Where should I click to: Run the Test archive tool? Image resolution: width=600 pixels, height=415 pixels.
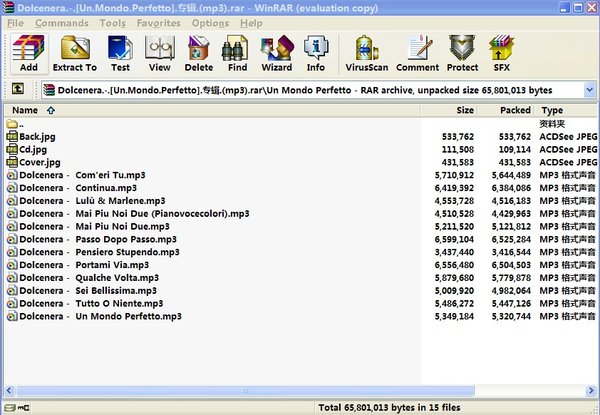coord(120,53)
